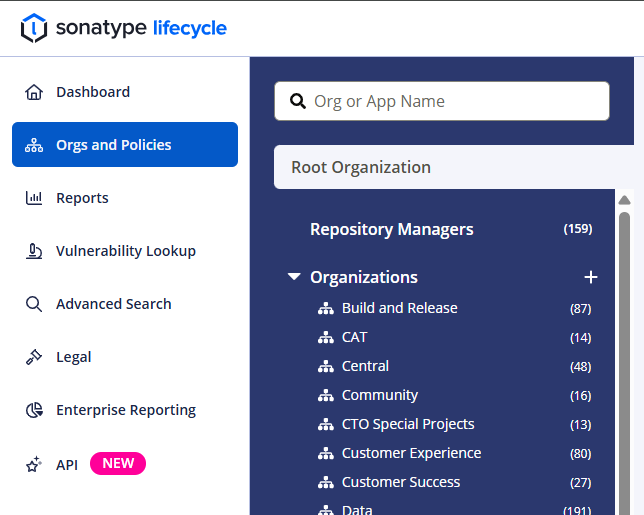Open the Legal section

pyautogui.click(x=125, y=357)
